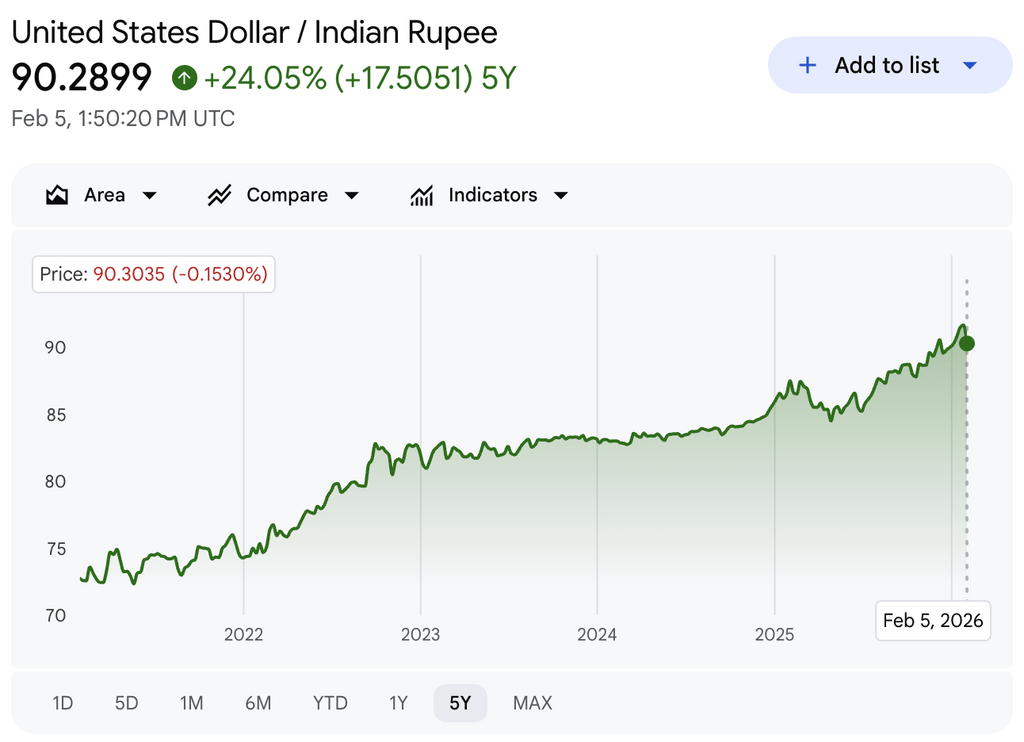Expand the Area dropdown arrow
The height and width of the screenshot is (742, 1024).
coord(150,195)
